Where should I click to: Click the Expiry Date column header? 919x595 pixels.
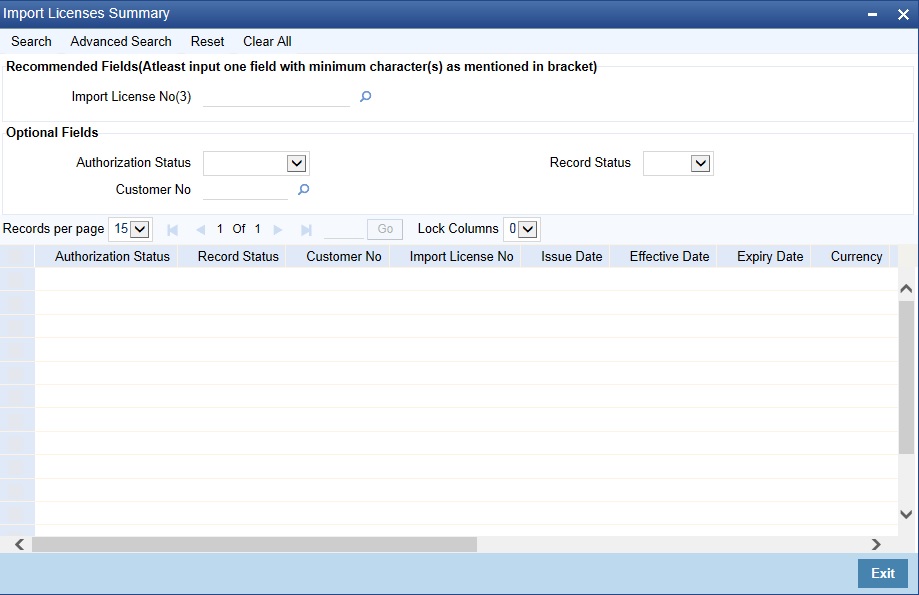click(764, 257)
